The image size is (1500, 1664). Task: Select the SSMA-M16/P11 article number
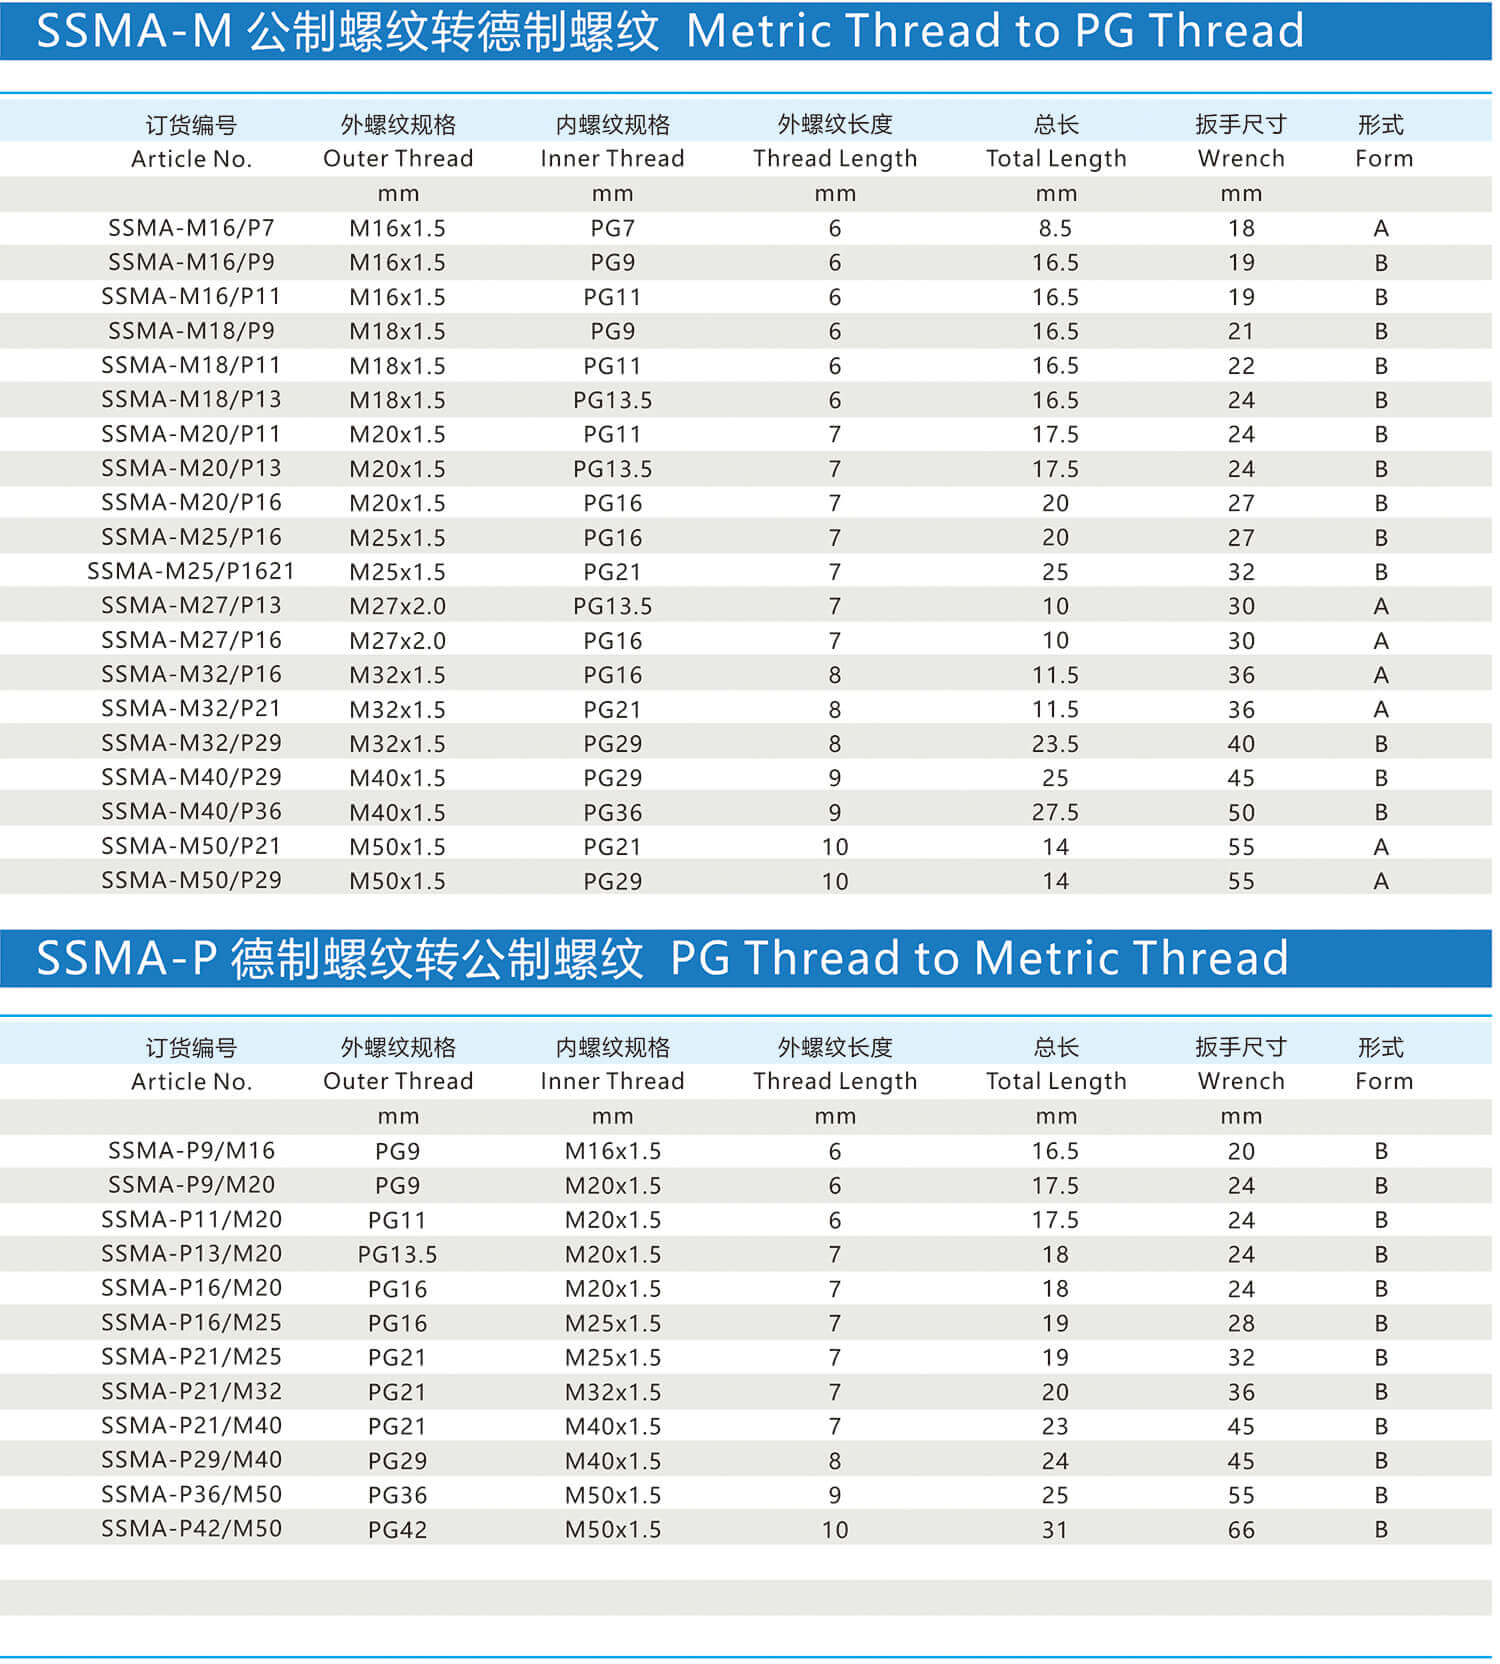[190, 297]
